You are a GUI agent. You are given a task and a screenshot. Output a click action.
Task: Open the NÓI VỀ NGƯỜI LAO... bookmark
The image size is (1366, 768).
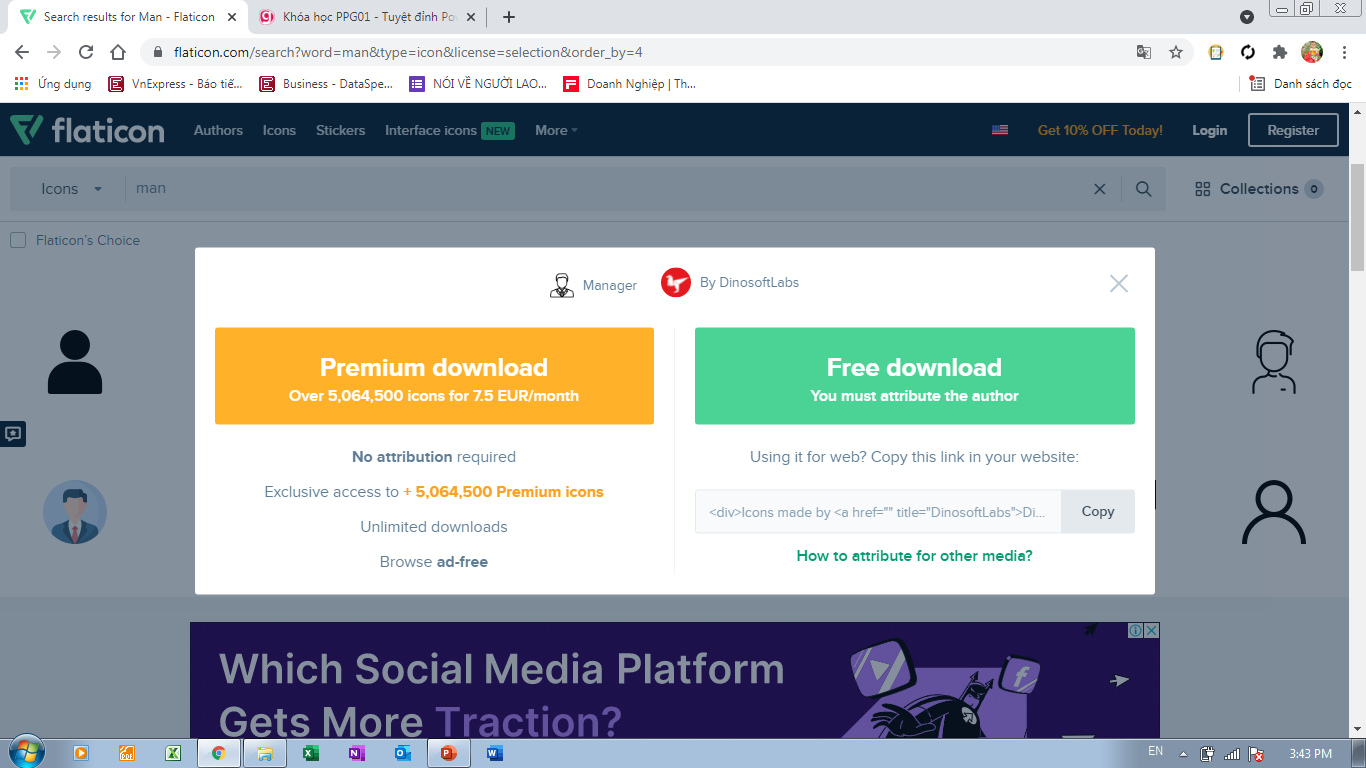(478, 84)
